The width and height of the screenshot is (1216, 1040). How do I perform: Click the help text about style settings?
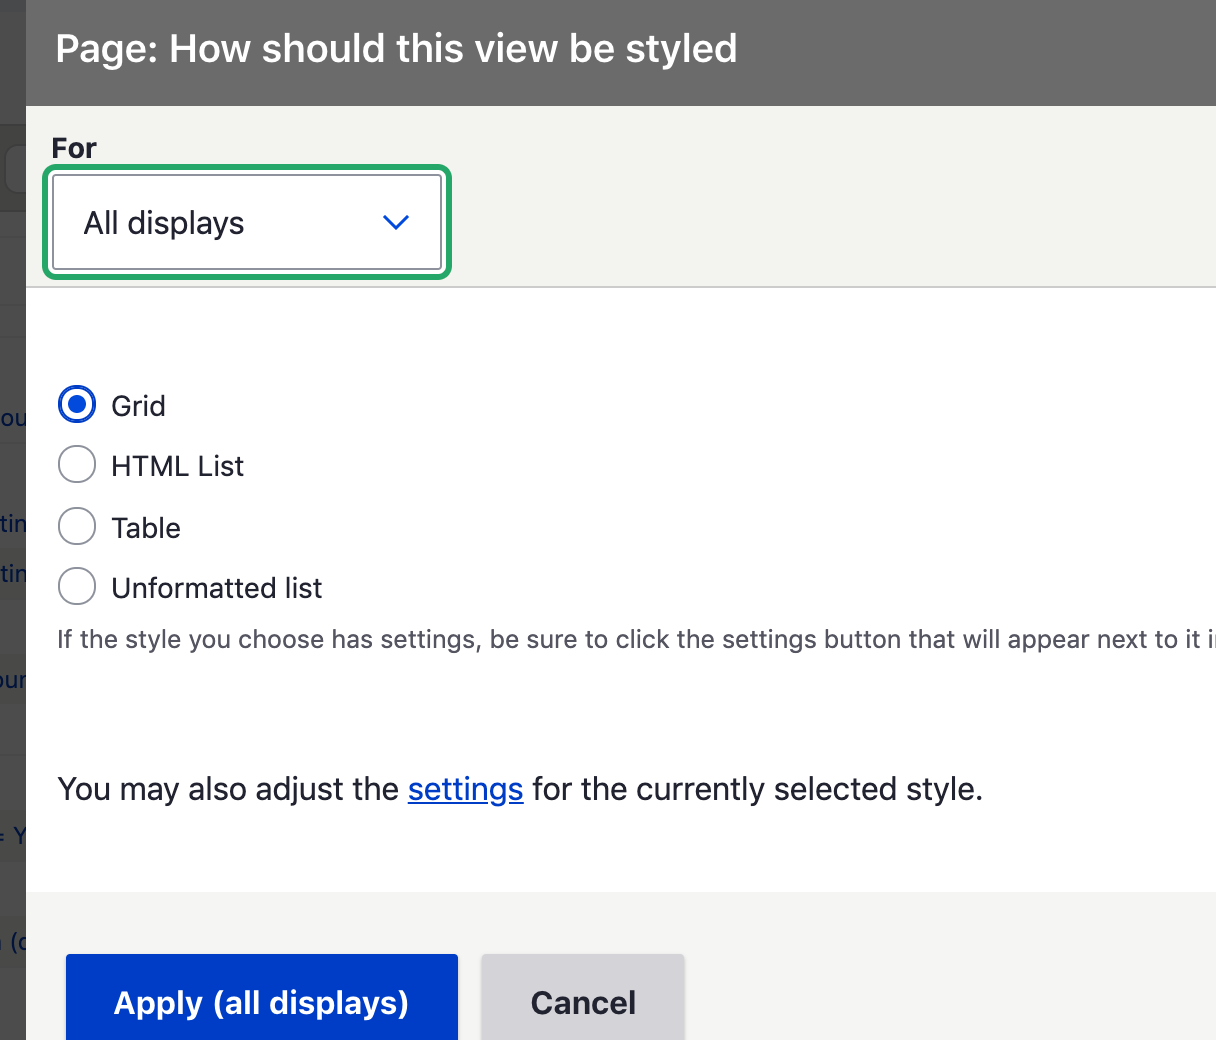tap(636, 640)
